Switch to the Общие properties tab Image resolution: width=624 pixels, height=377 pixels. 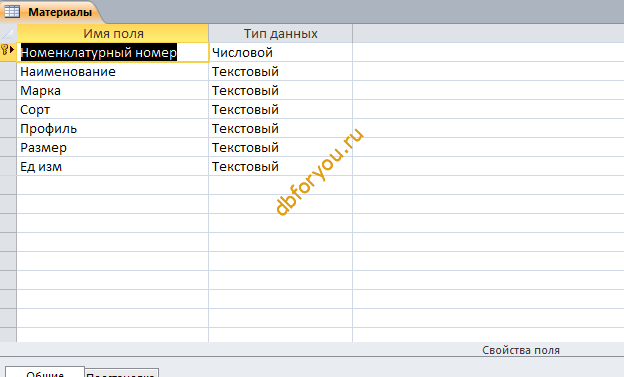(x=45, y=373)
